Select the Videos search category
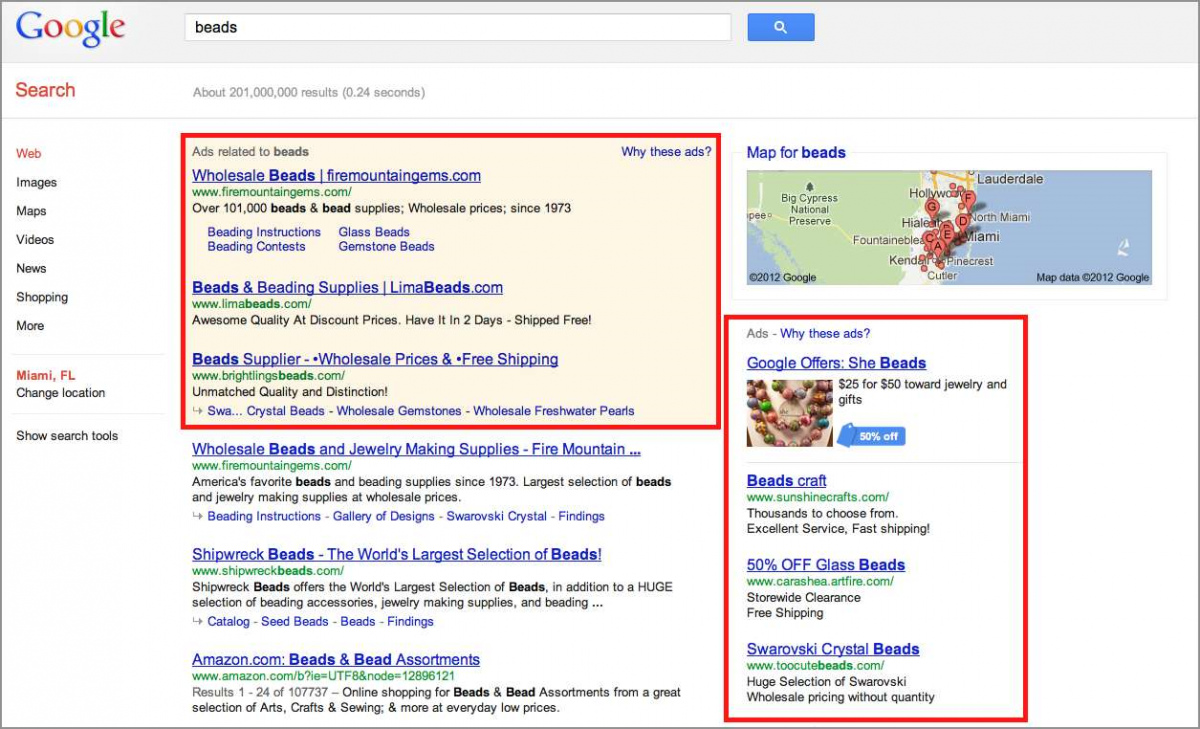 pyautogui.click(x=35, y=240)
